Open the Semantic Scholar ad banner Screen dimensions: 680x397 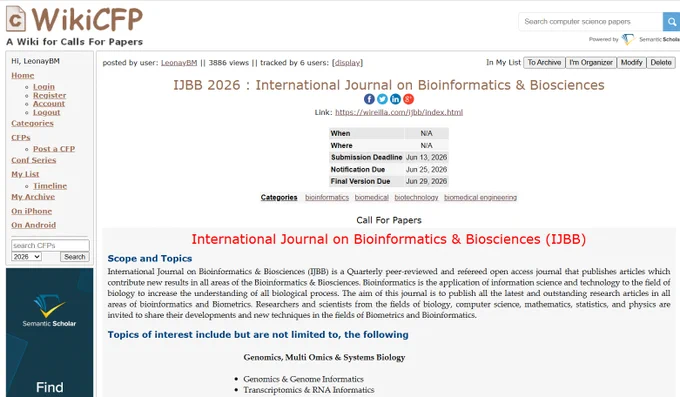tap(49, 332)
